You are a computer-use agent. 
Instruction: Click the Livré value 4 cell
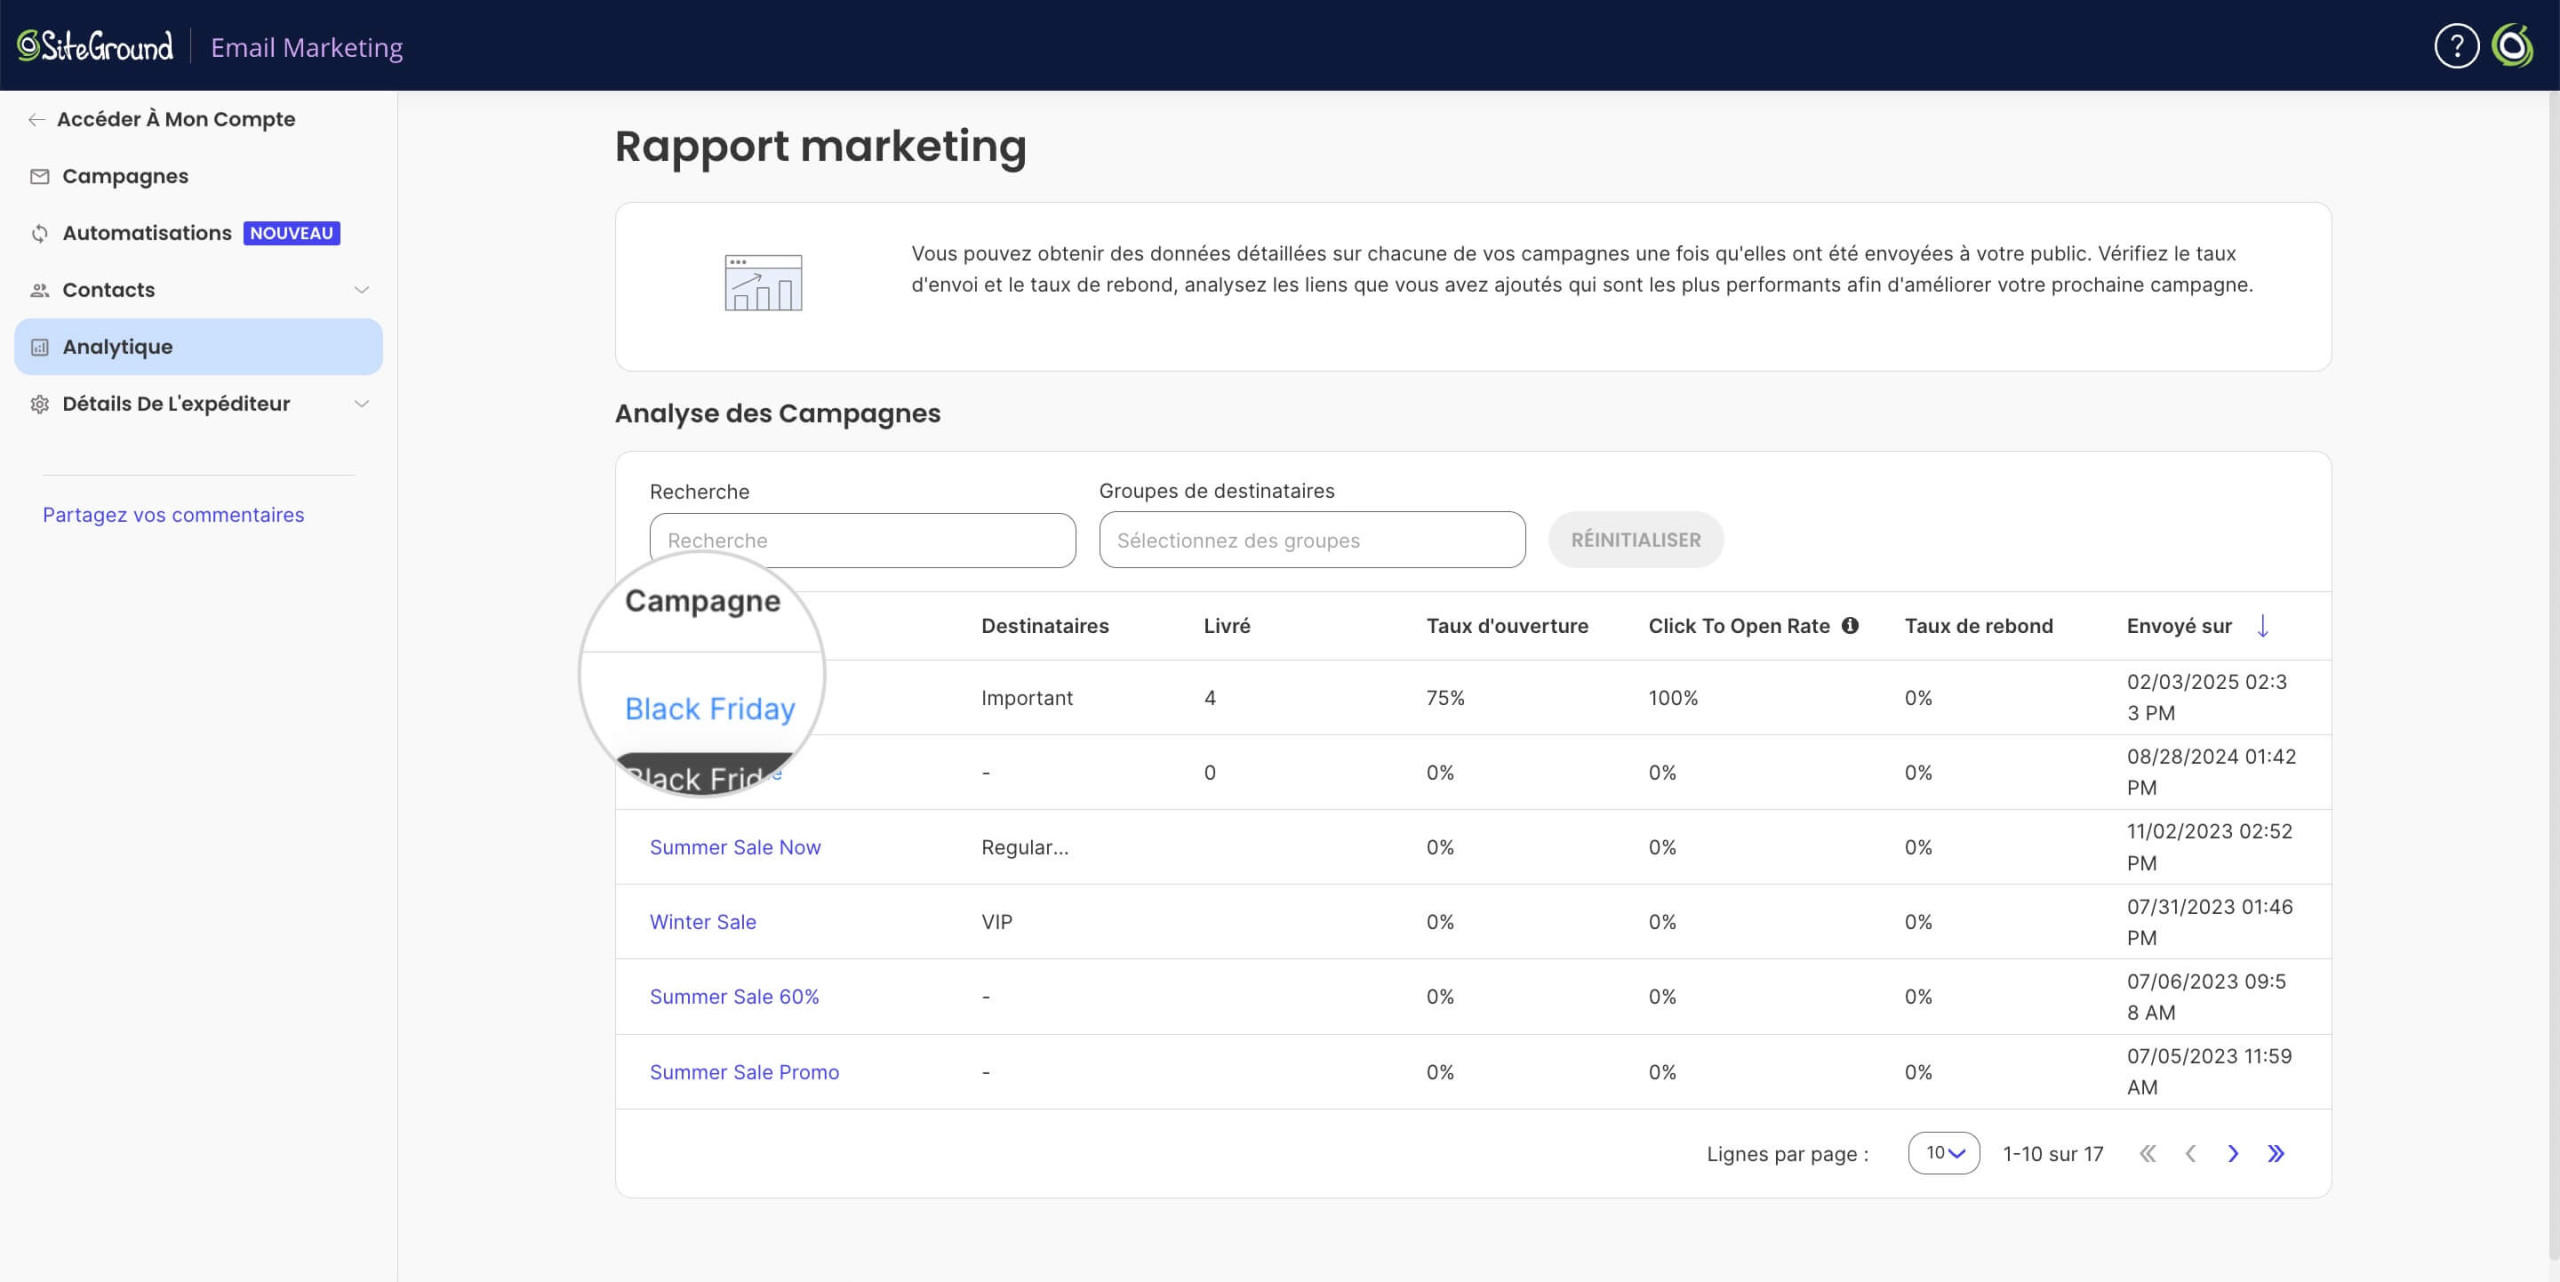(1210, 698)
